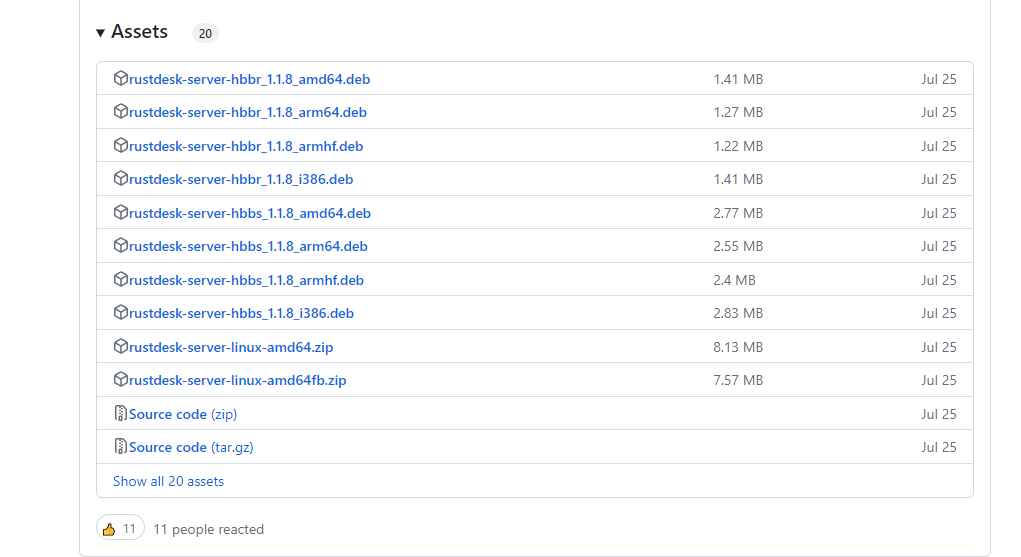
Task: Collapse the Assets section triangle
Action: [100, 33]
